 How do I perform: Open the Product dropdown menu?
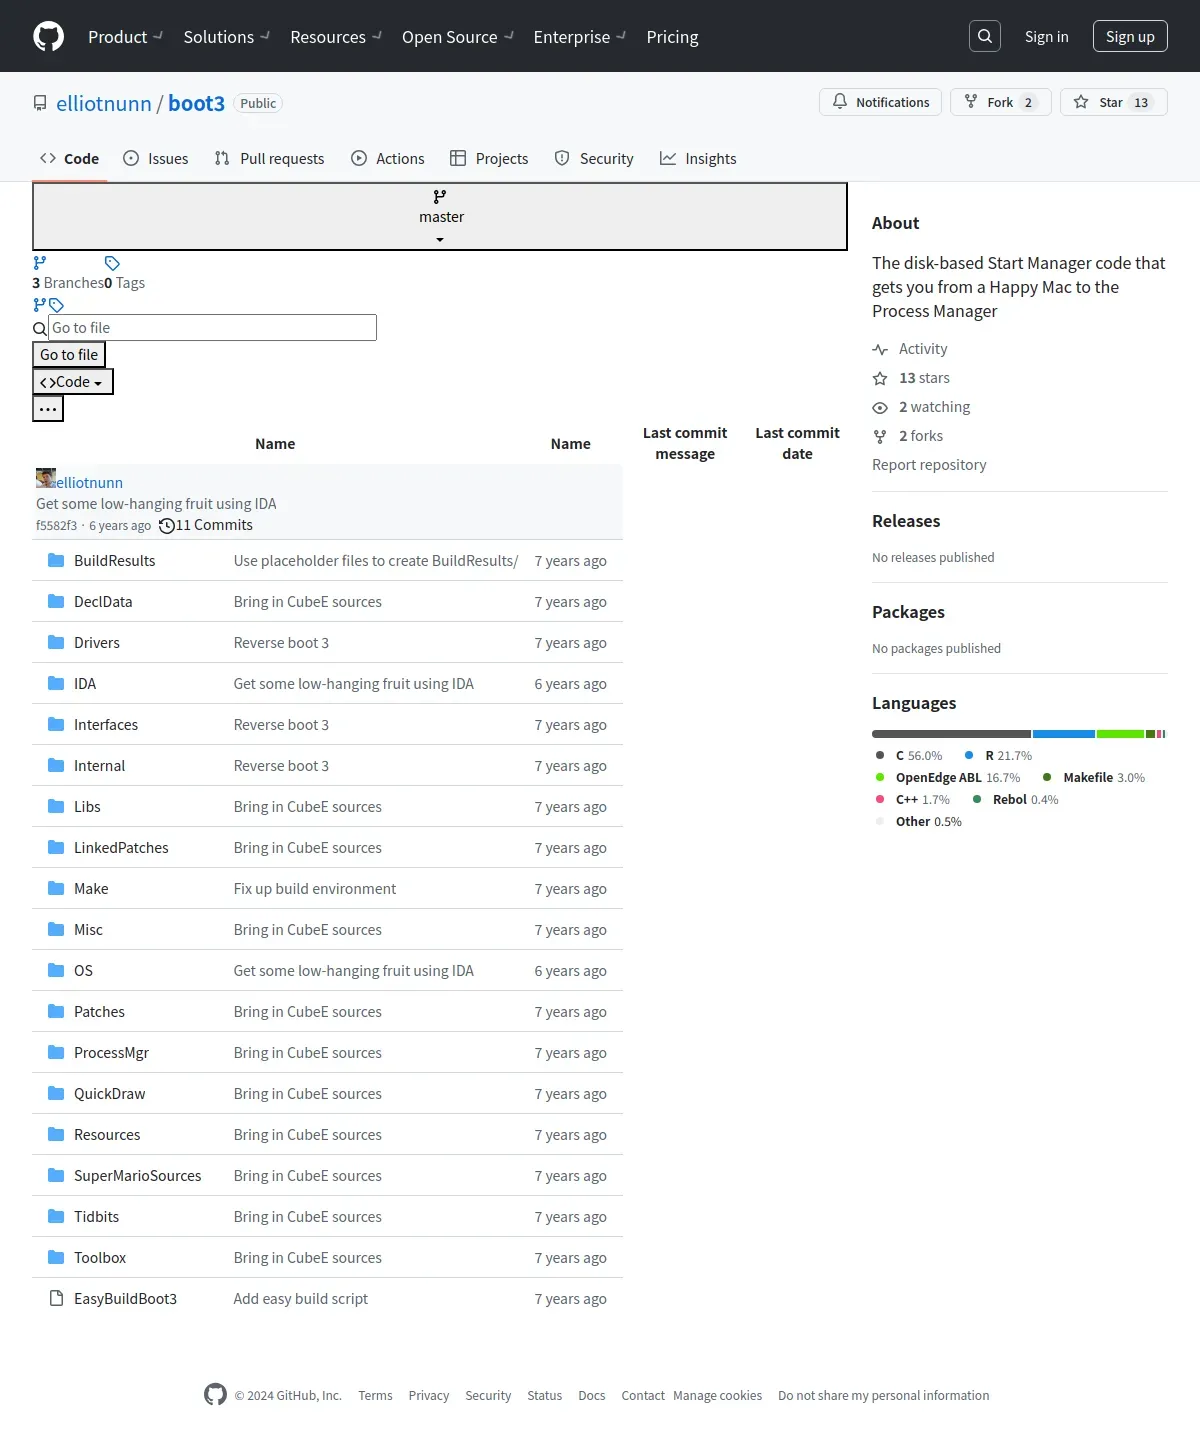point(125,37)
